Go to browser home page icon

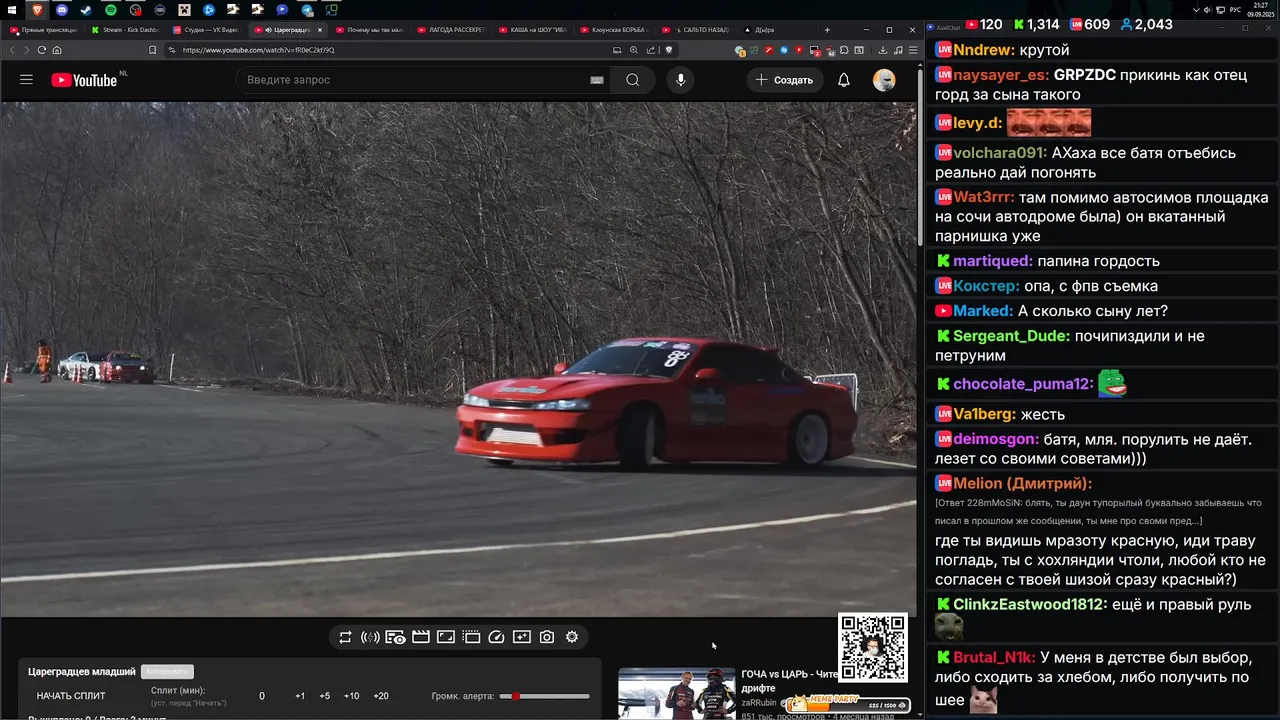pyautogui.click(x=57, y=50)
